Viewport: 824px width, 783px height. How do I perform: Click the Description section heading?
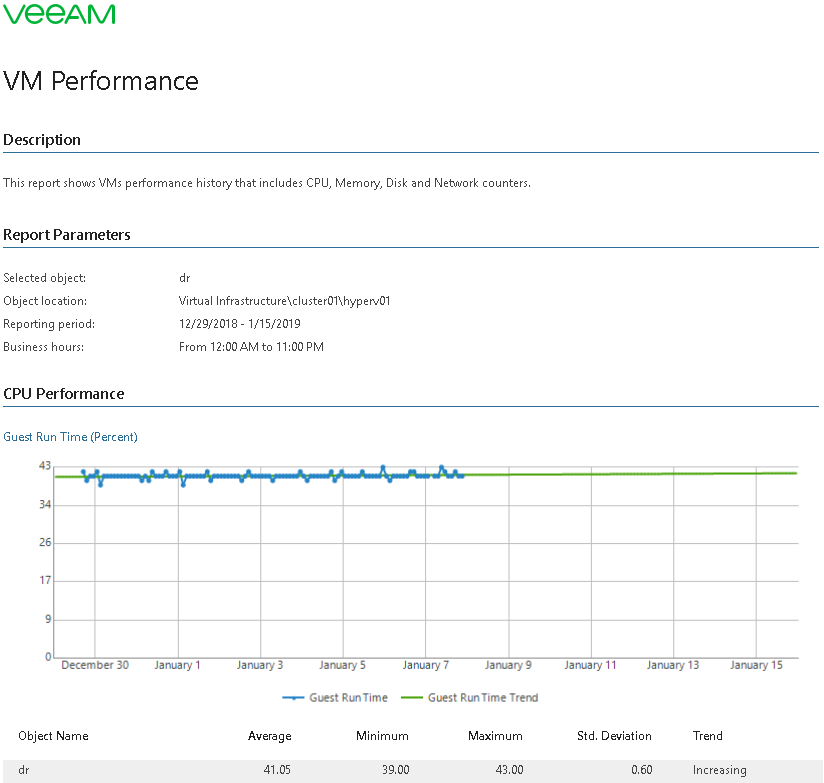[x=42, y=140]
